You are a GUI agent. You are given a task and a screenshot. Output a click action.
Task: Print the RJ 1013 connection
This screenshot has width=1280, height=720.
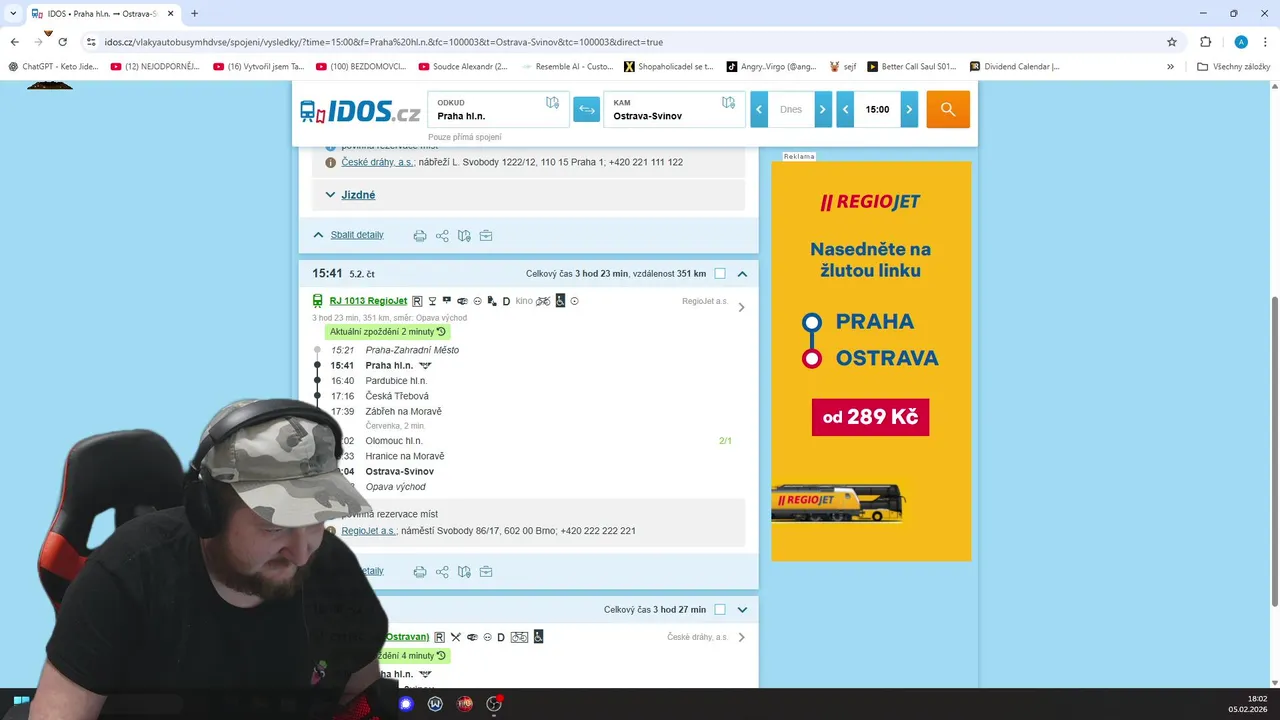pos(420,572)
